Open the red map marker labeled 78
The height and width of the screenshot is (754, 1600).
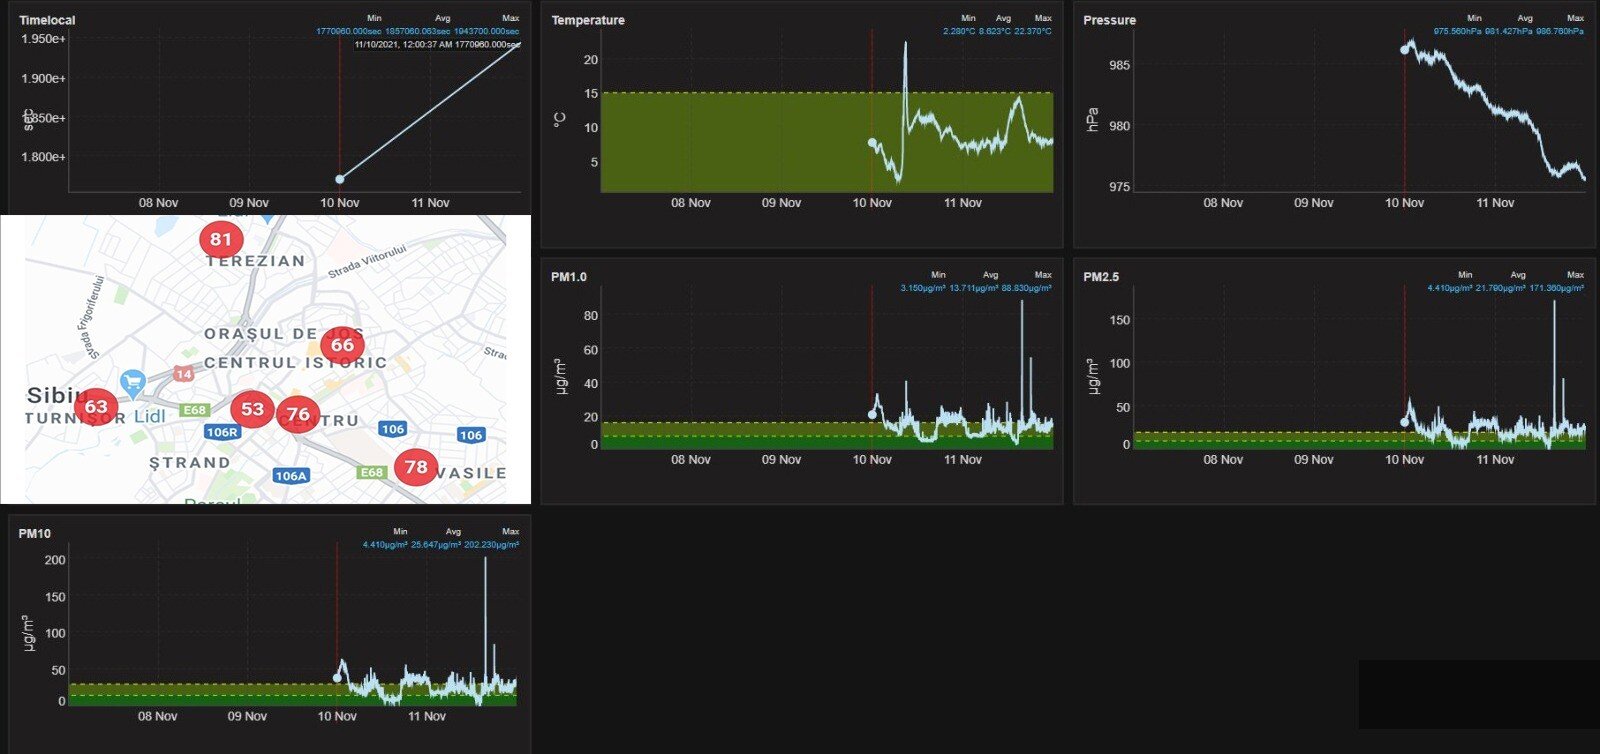click(x=416, y=467)
